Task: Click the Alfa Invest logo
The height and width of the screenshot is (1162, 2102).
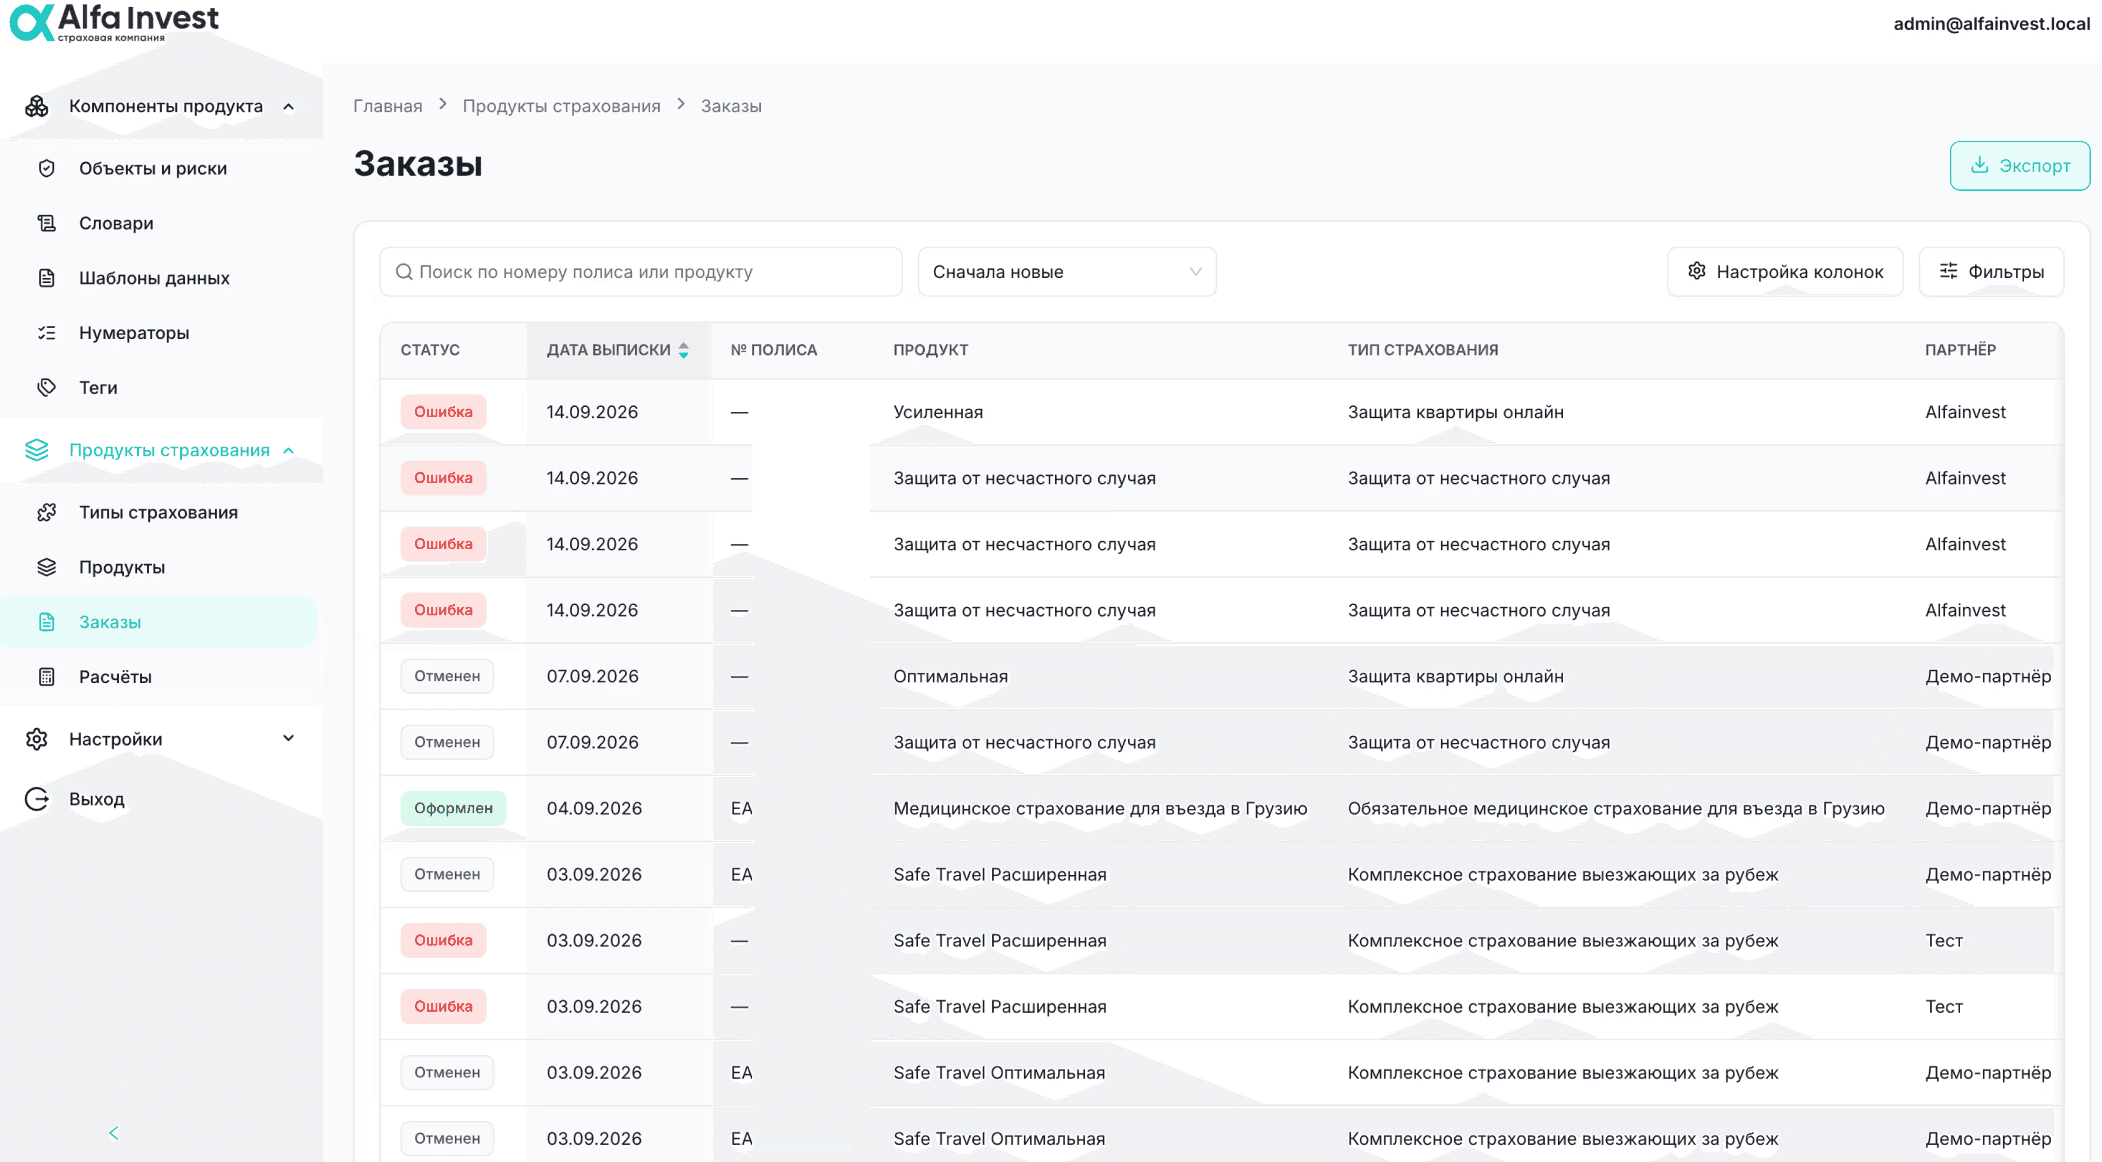Action: pos(114,22)
